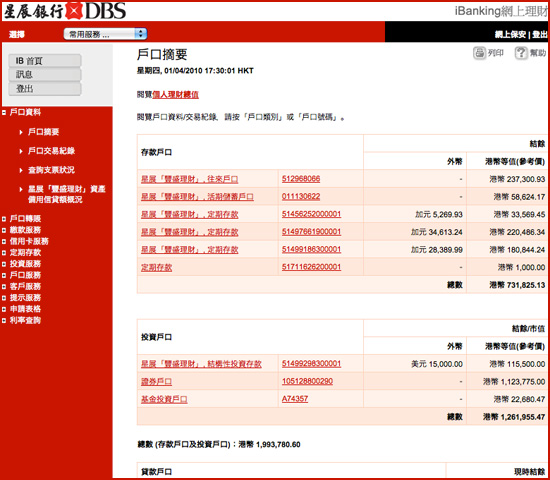Click the 個人理財總值 link
Screen dimensions: 550x480
[x=175, y=94]
